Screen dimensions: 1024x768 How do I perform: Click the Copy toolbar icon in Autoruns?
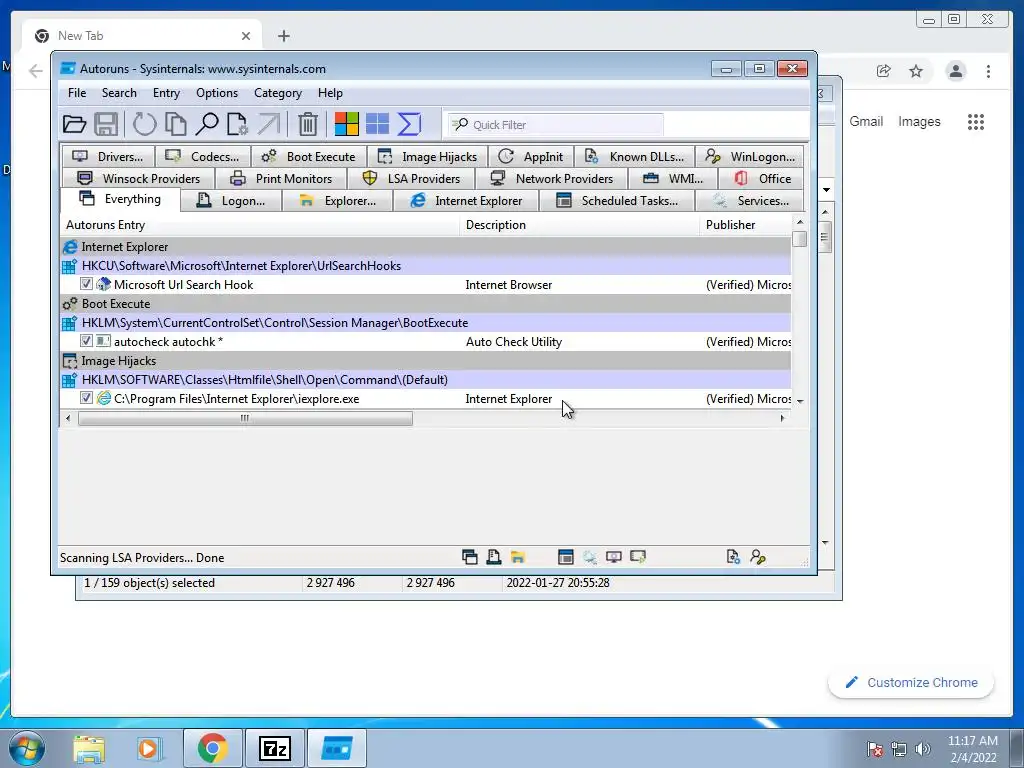coord(176,124)
